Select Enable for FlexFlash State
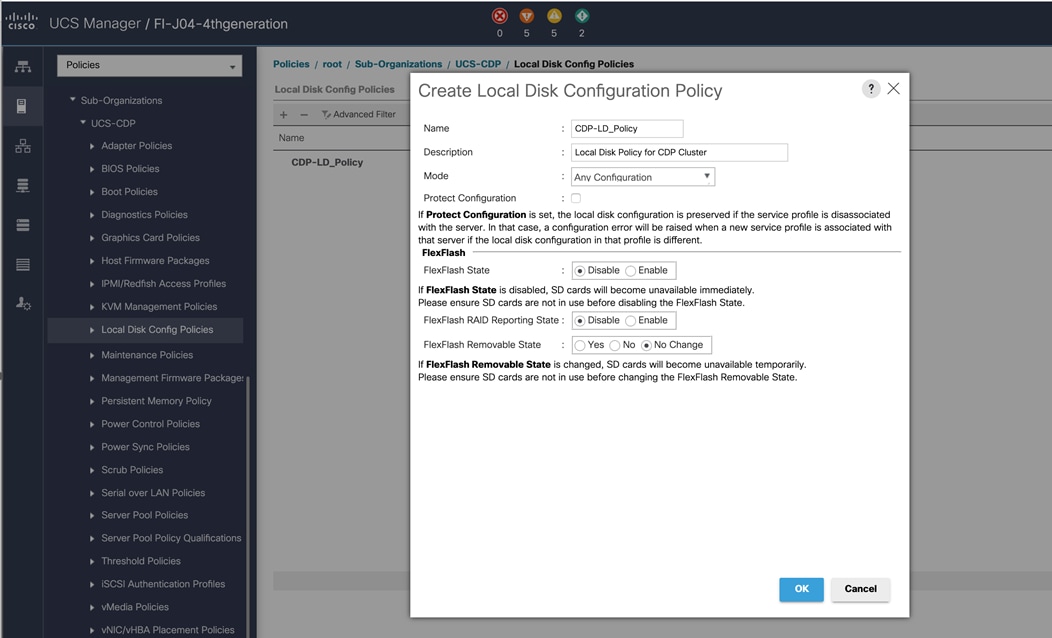 [630, 270]
